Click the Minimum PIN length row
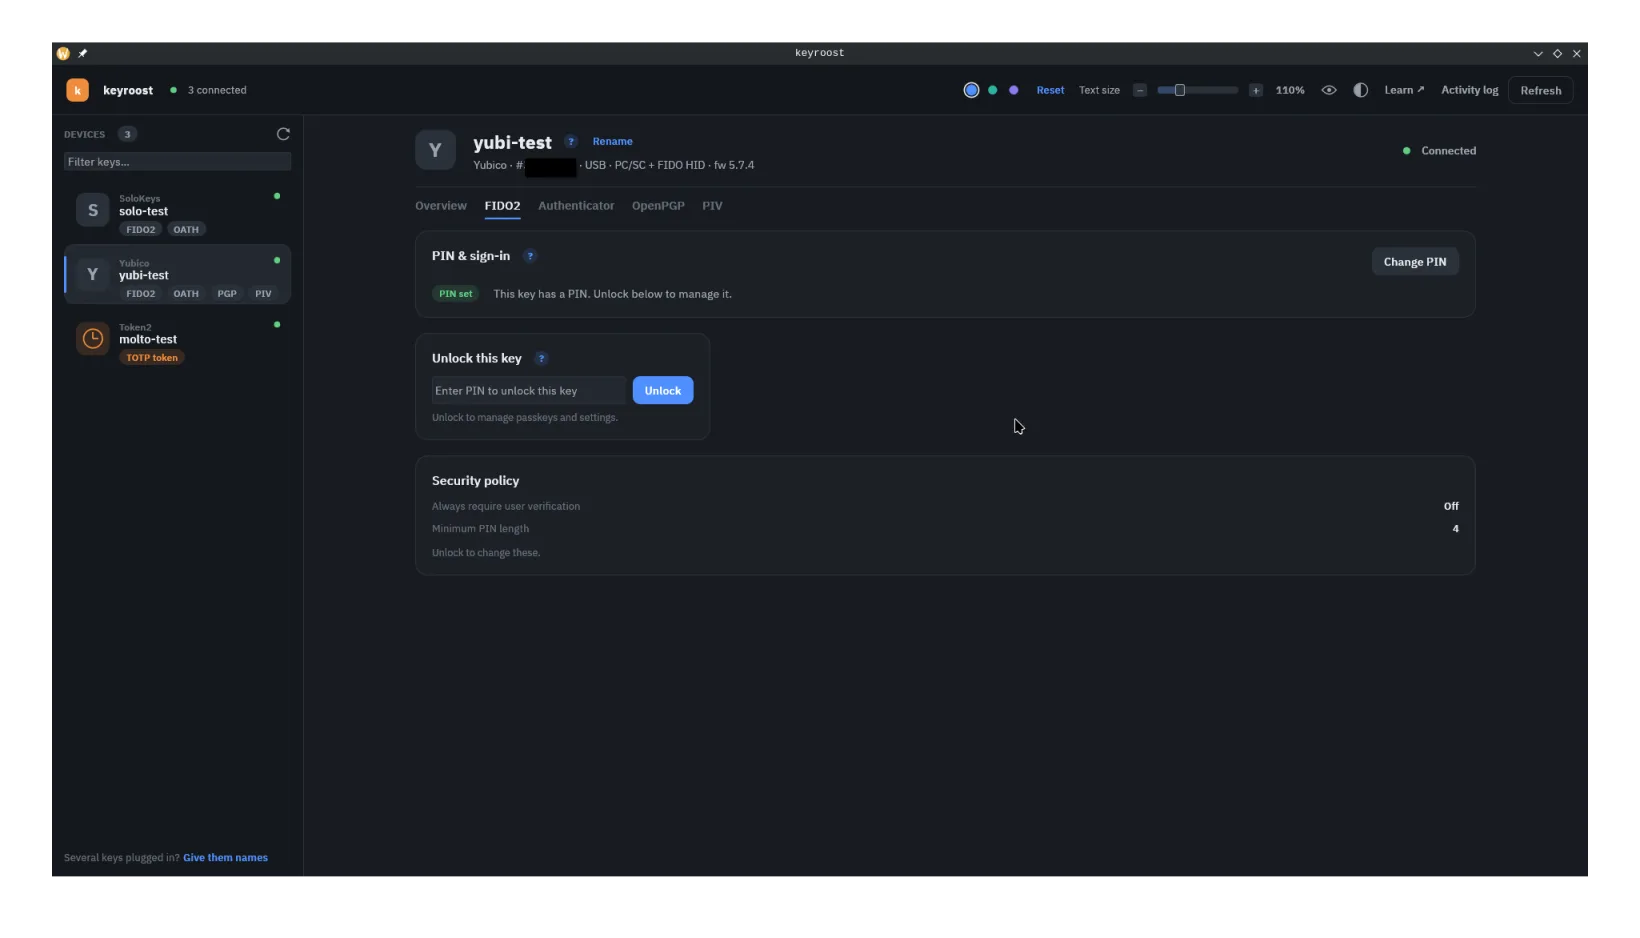The width and height of the screenshot is (1640, 938). pos(945,529)
